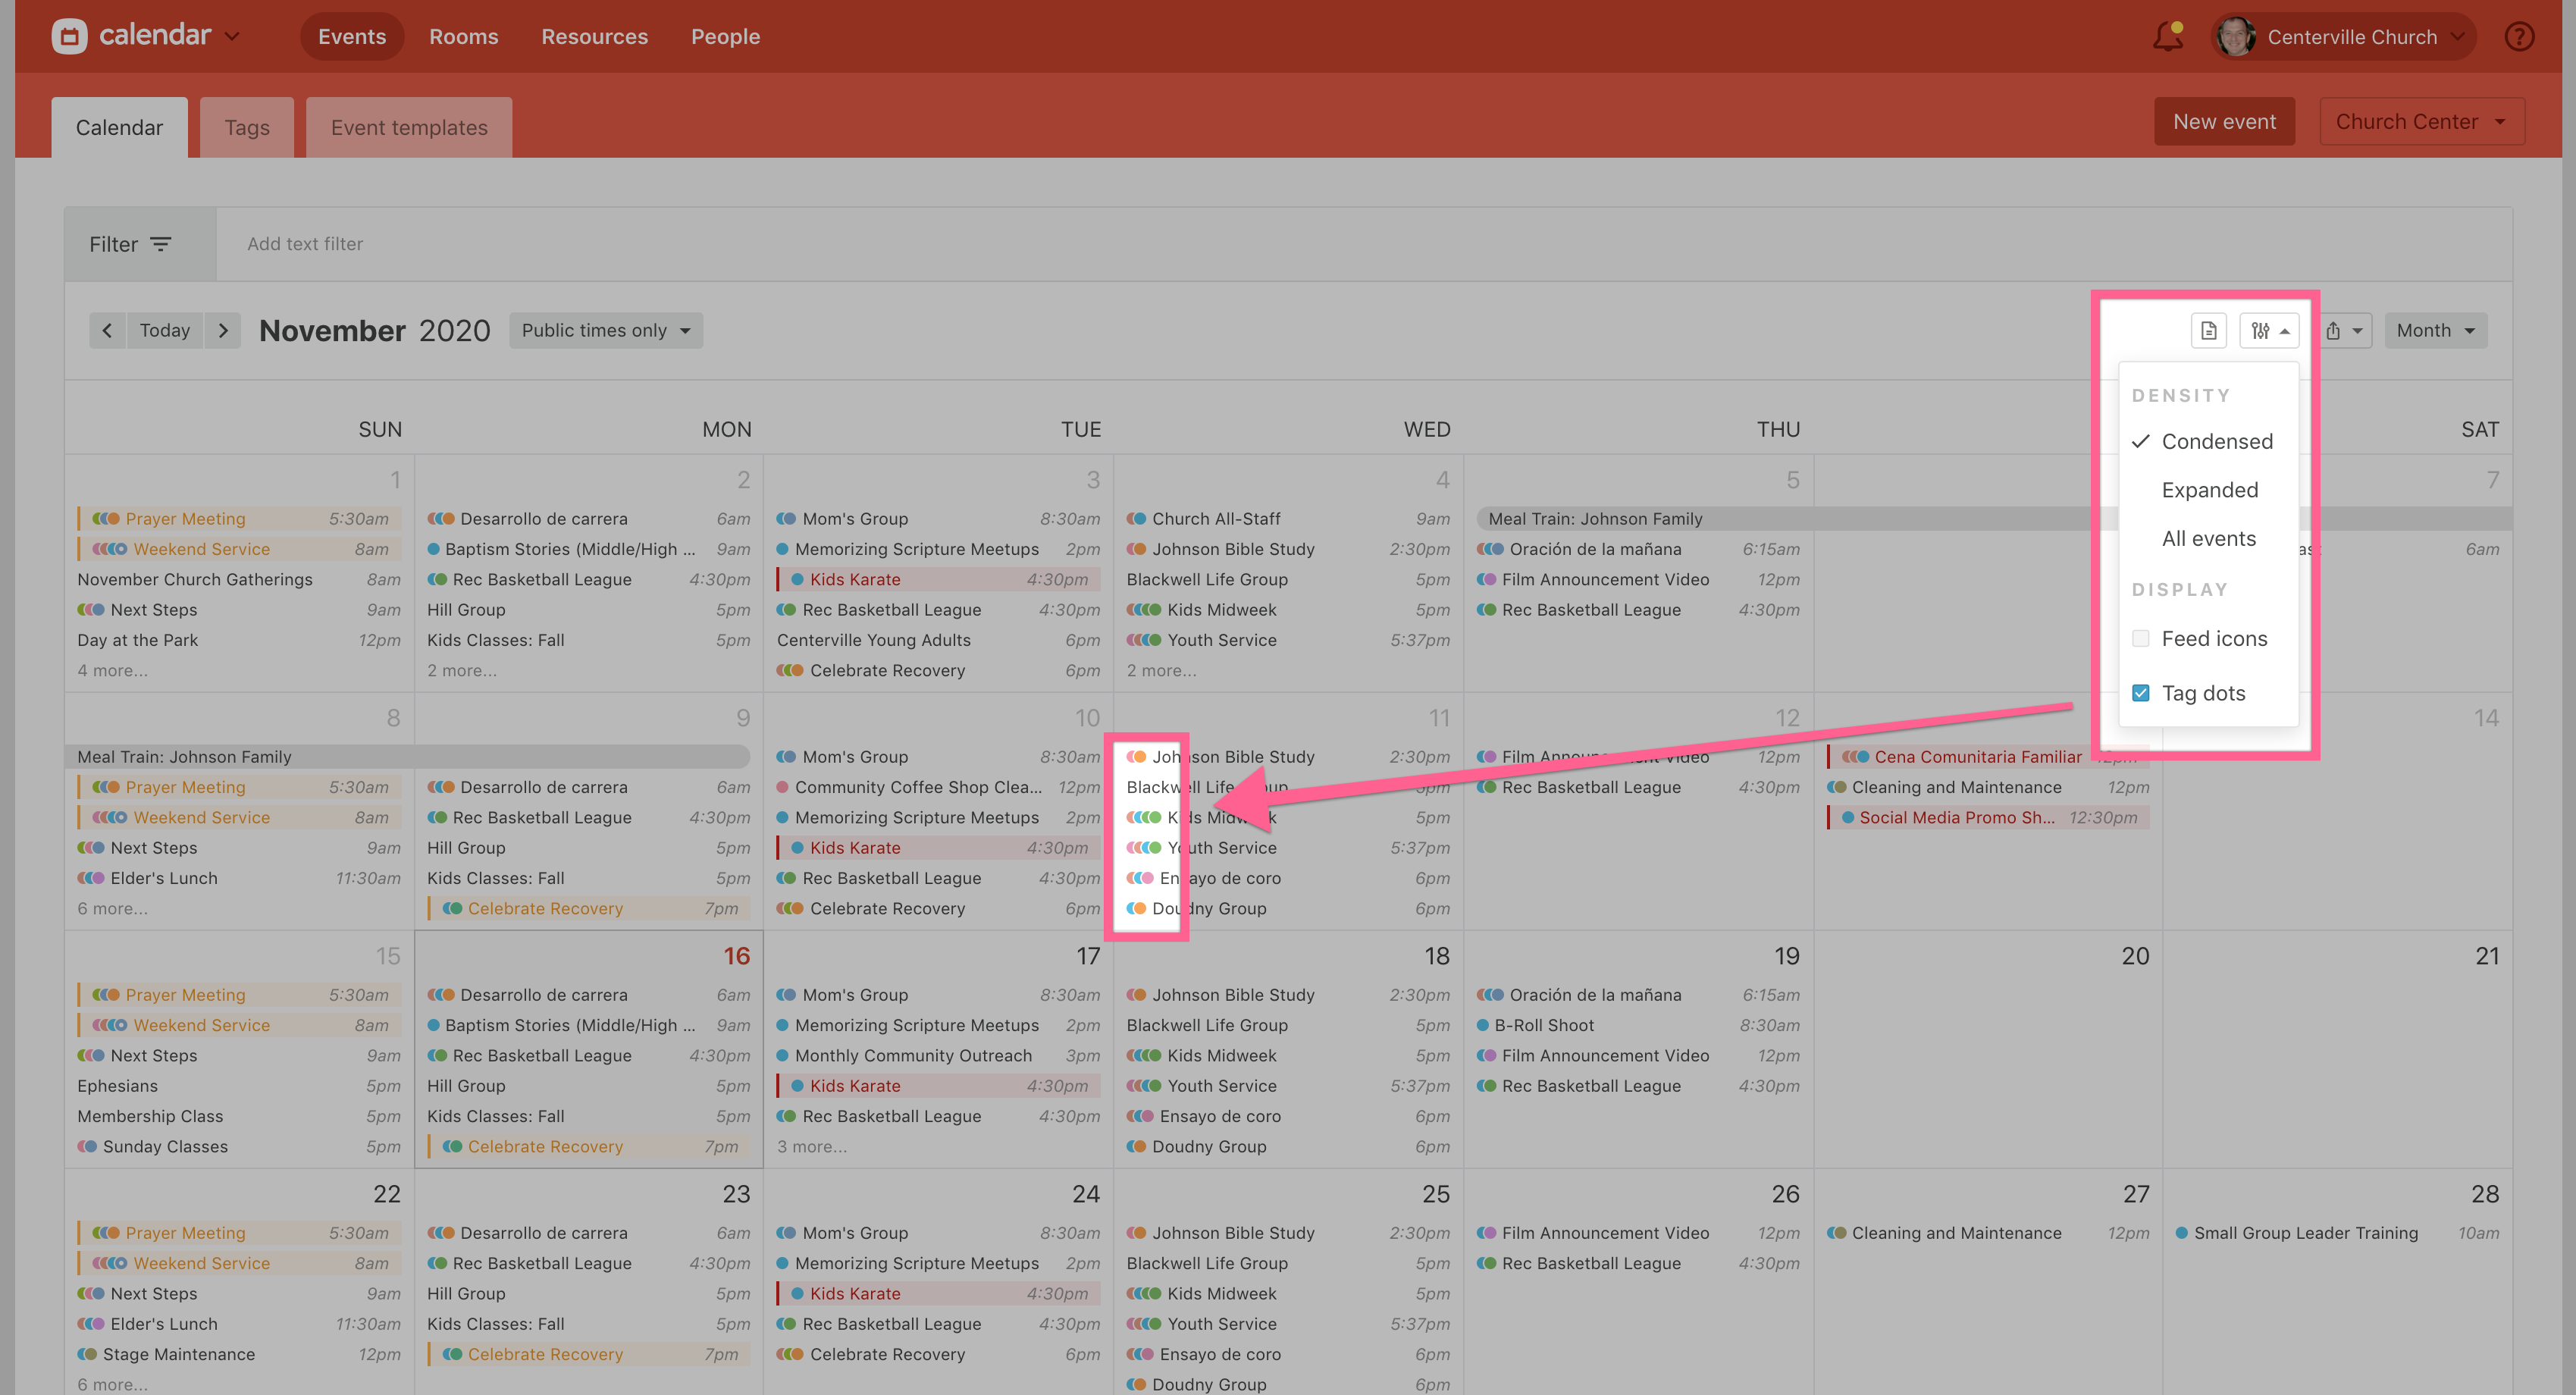
Task: Click the Today button
Action: 164,330
